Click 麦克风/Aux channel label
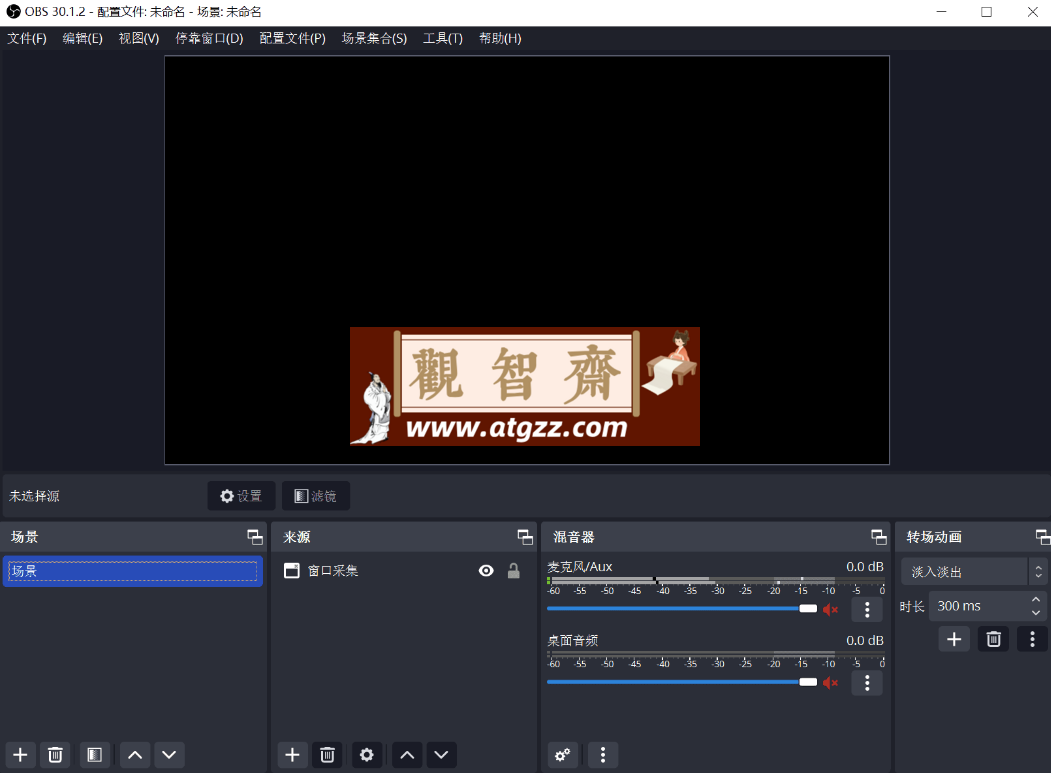The width and height of the screenshot is (1051, 773). [x=580, y=567]
